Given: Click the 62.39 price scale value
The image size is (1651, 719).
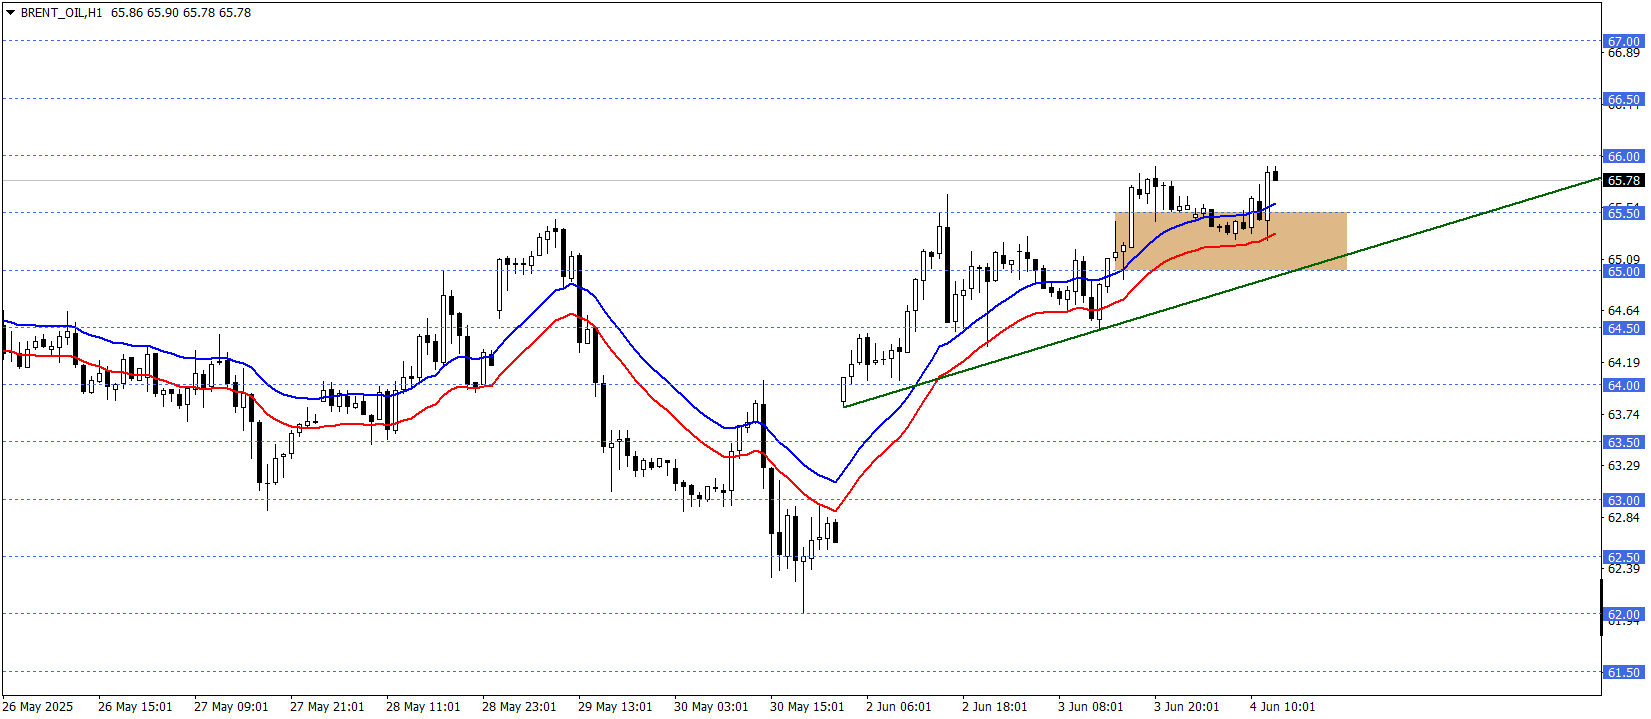Looking at the screenshot, I should click(x=1623, y=568).
